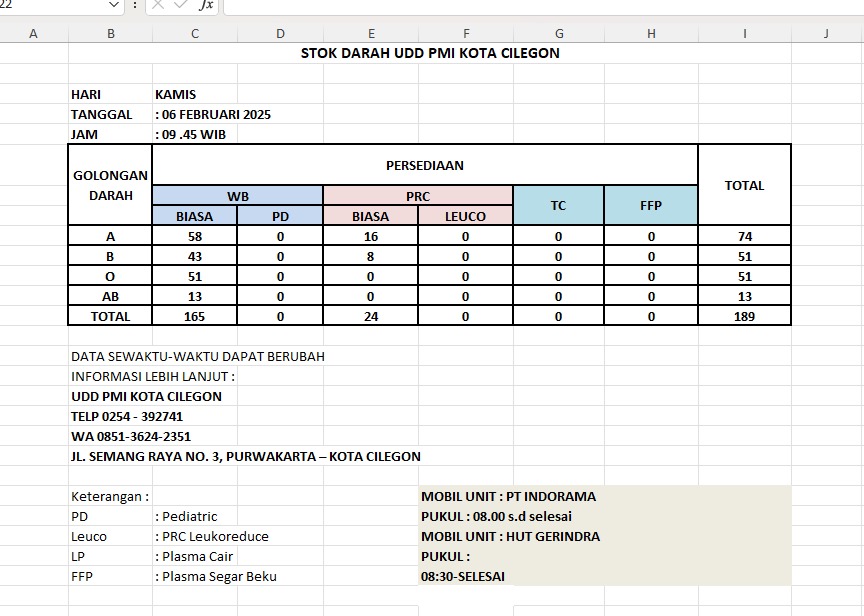Click the Insert Function fx icon
864x616 pixels.
click(207, 5)
